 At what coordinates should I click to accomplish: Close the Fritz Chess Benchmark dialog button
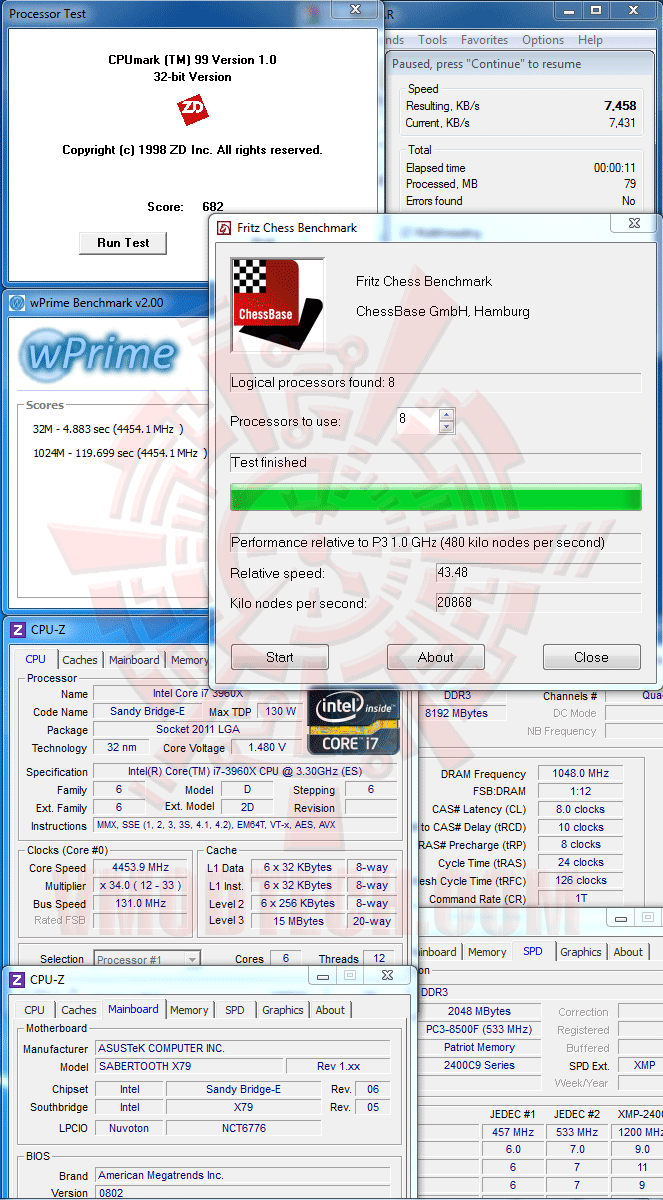tap(591, 657)
